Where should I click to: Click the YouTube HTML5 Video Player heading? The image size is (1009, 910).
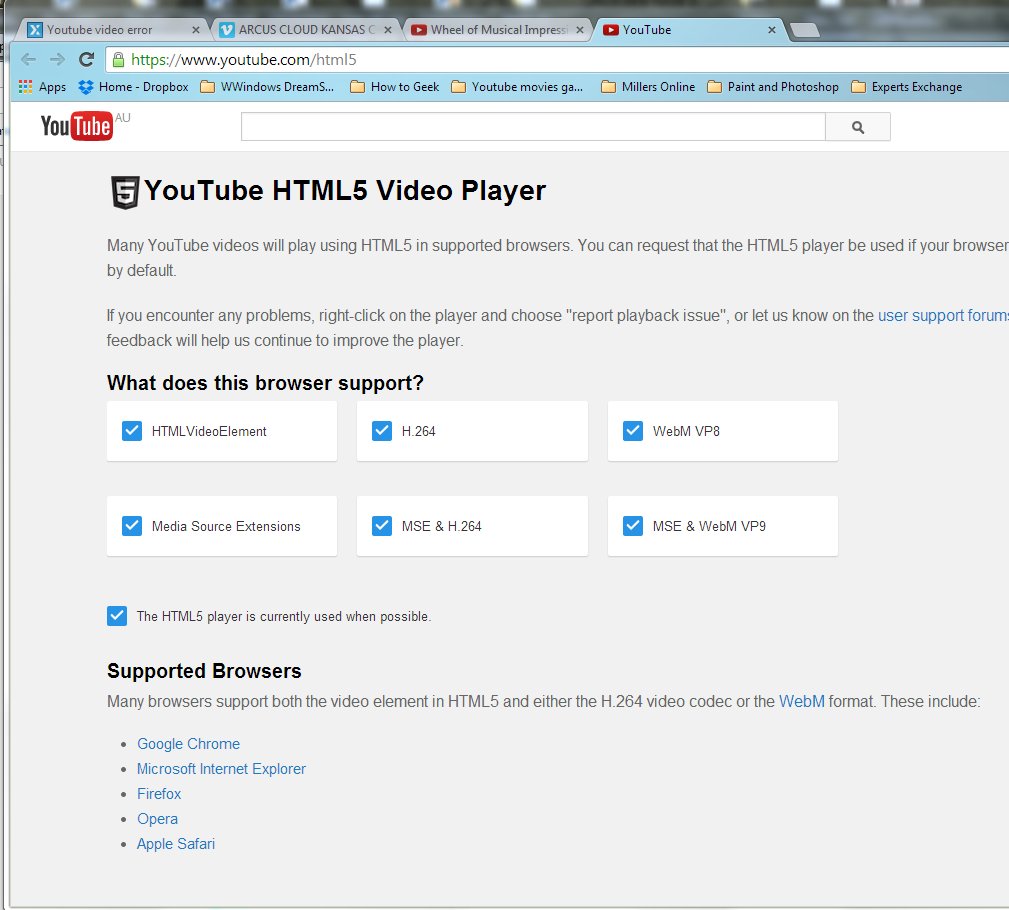(x=345, y=191)
